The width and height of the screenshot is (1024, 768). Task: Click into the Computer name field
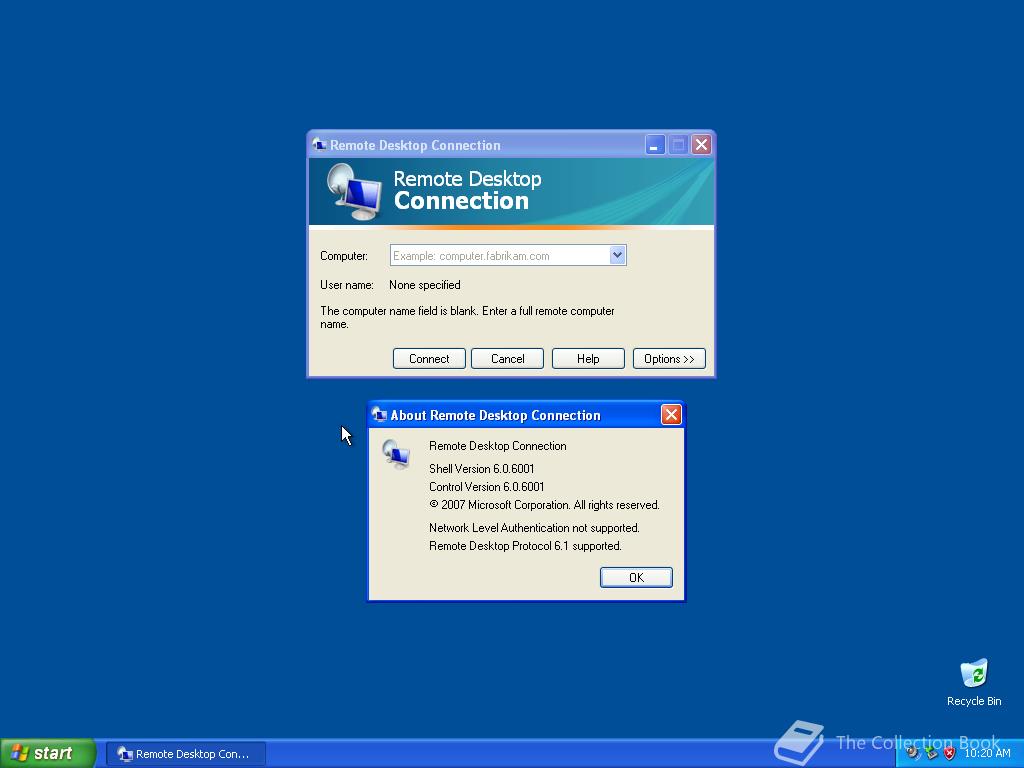500,255
